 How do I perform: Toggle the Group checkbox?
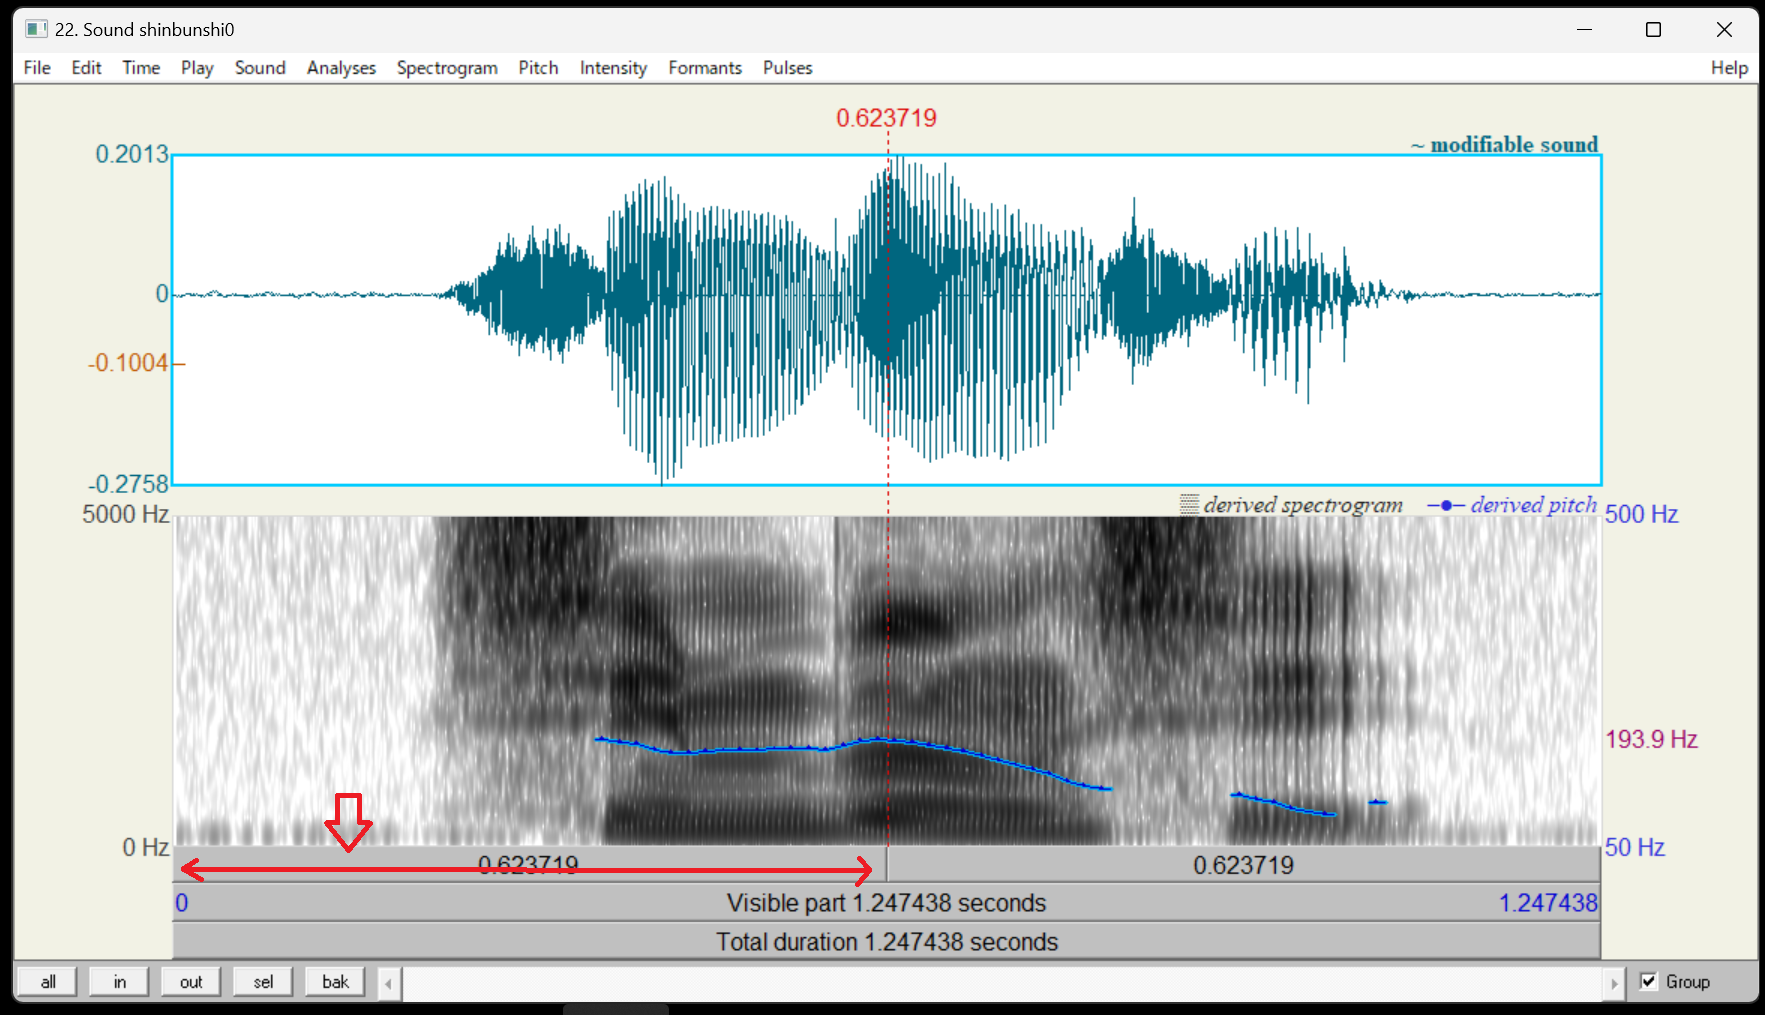tap(1649, 981)
